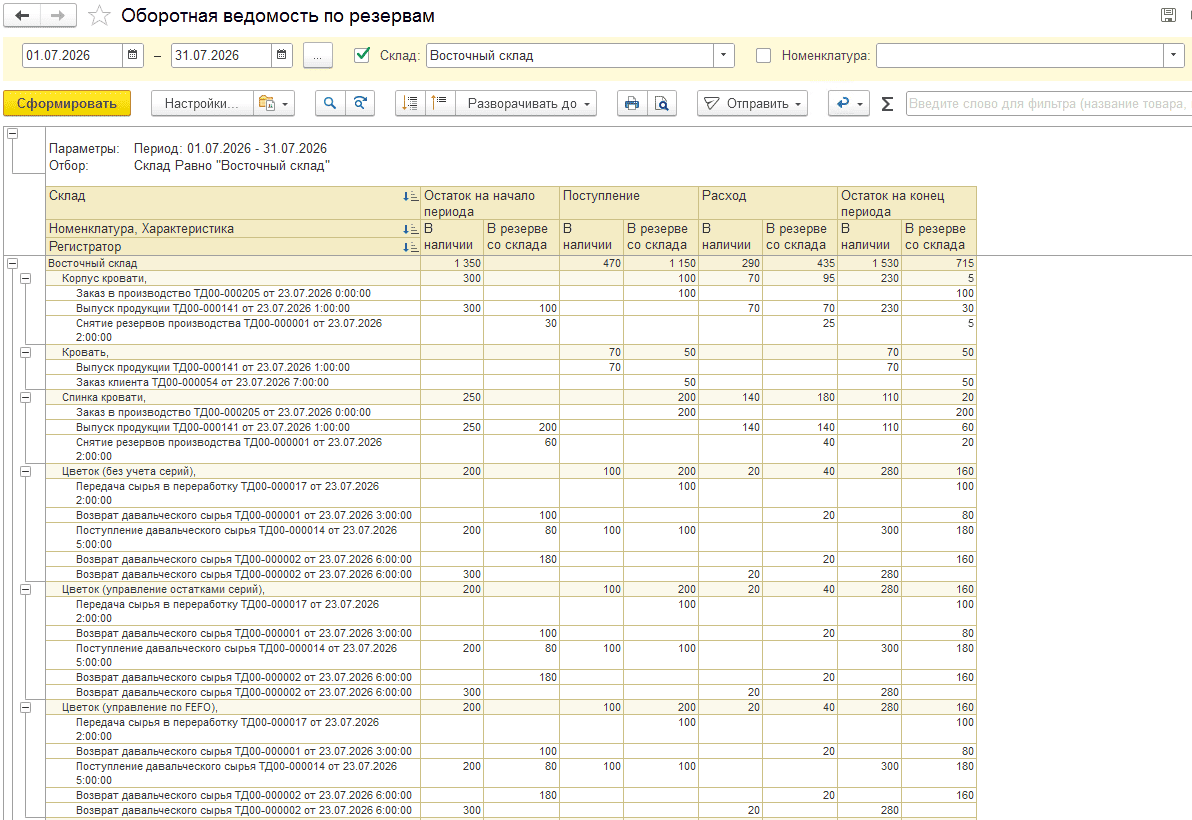Go back with the left arrow

tap(22, 15)
